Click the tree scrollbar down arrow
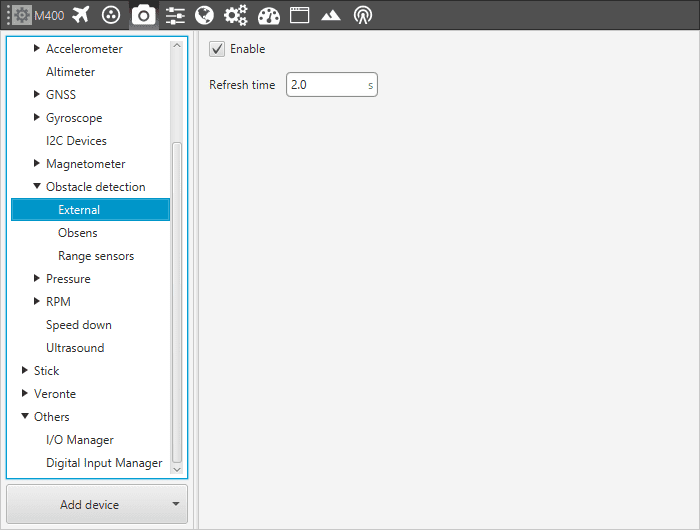700x530 pixels. [177, 469]
